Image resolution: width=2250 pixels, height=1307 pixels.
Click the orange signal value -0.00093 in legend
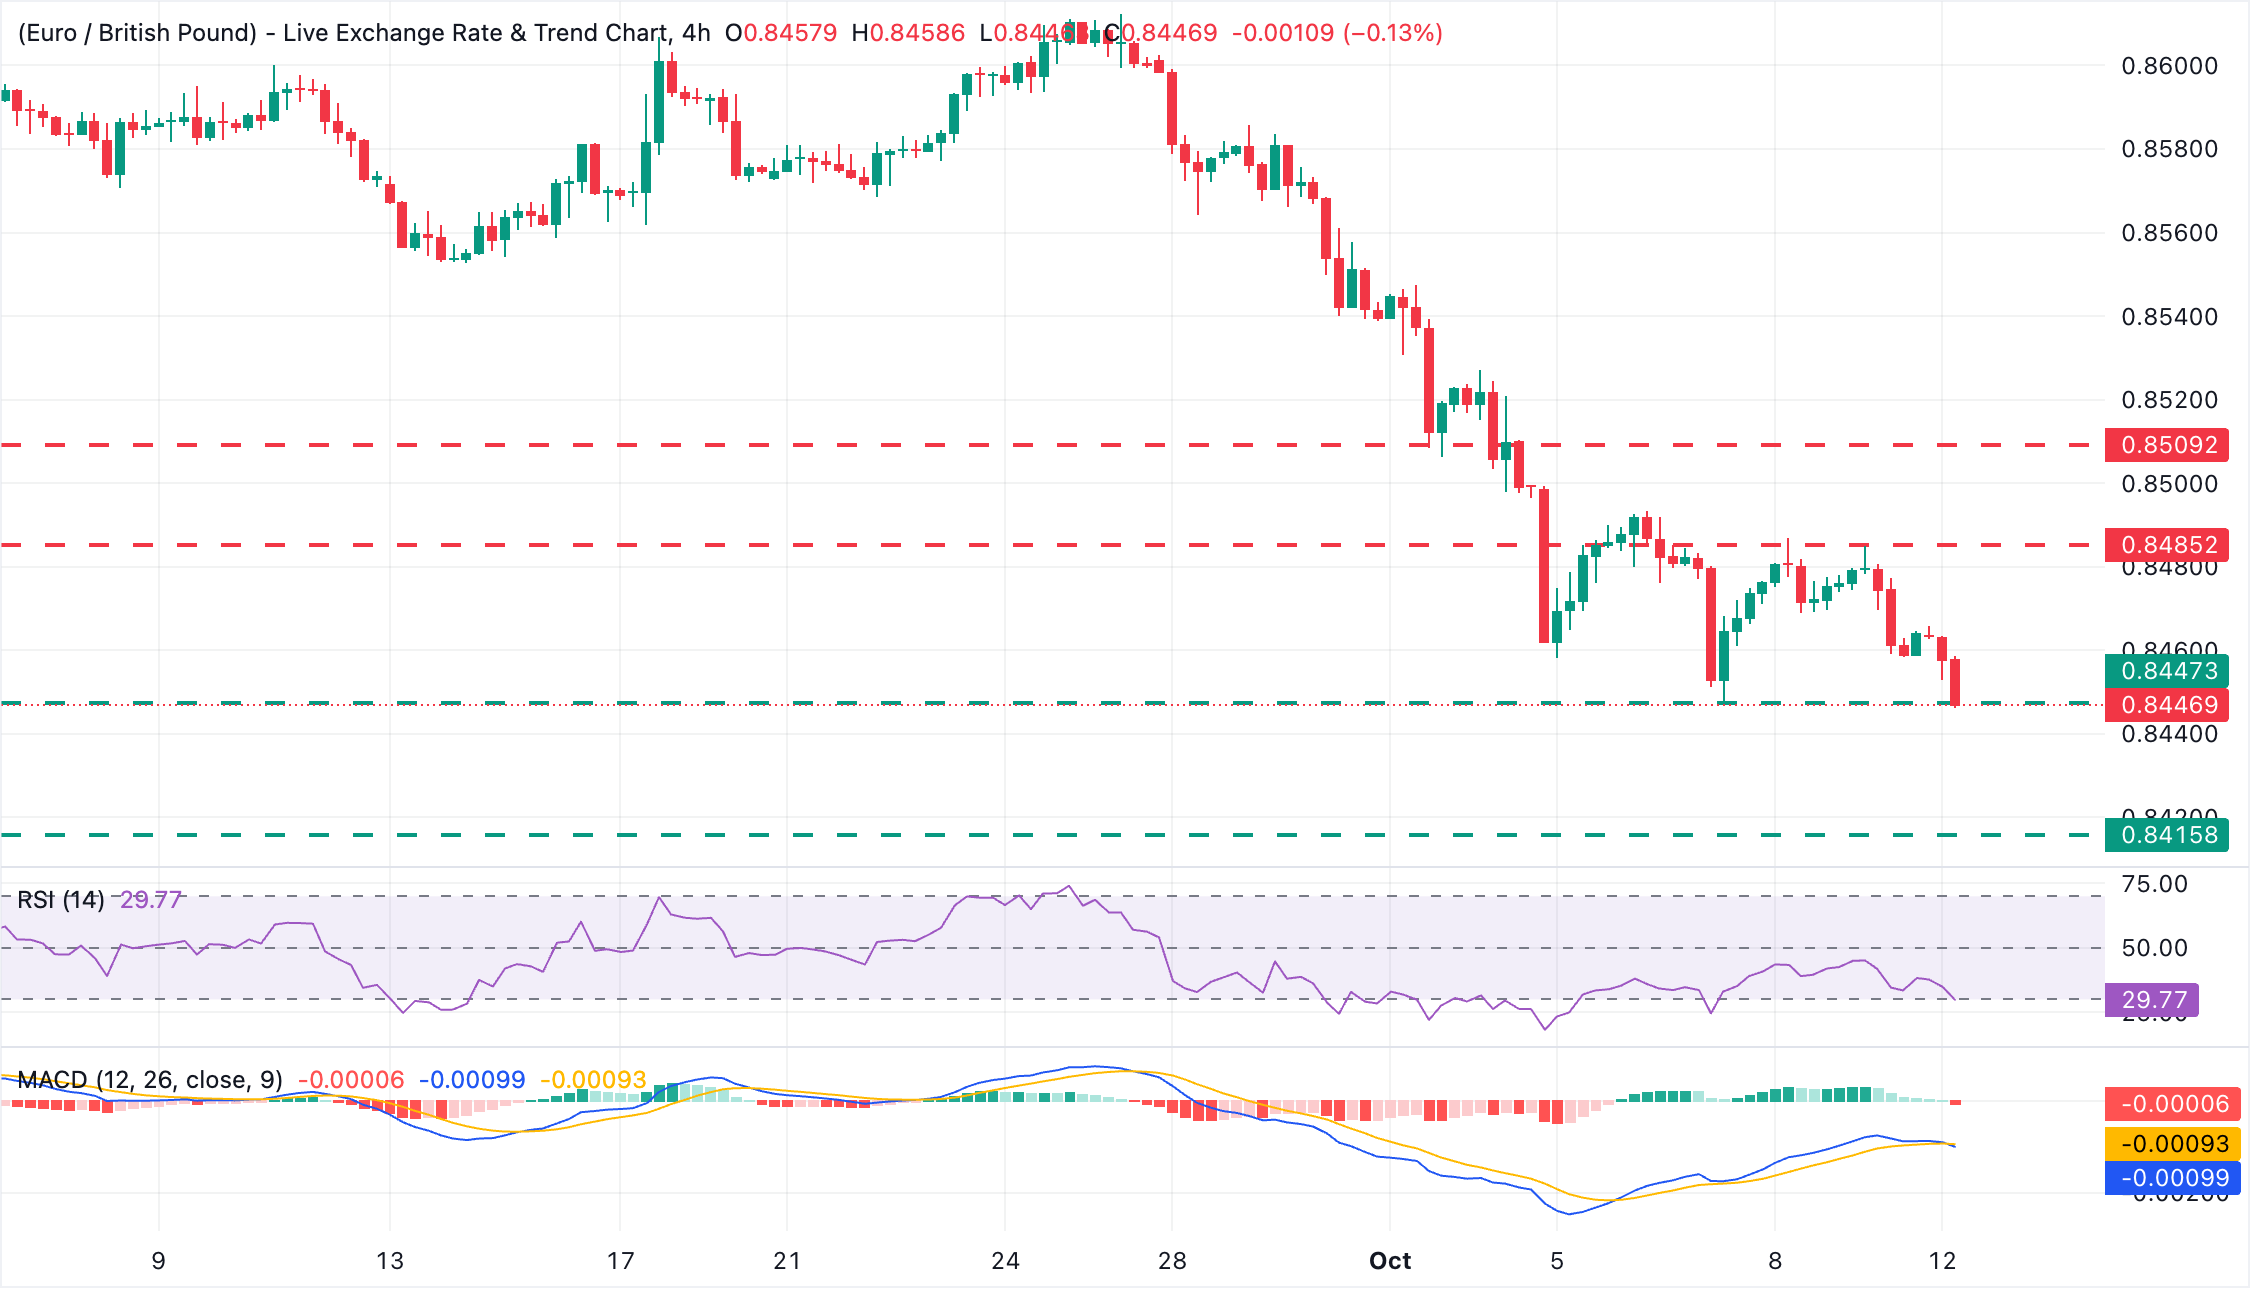[593, 1080]
